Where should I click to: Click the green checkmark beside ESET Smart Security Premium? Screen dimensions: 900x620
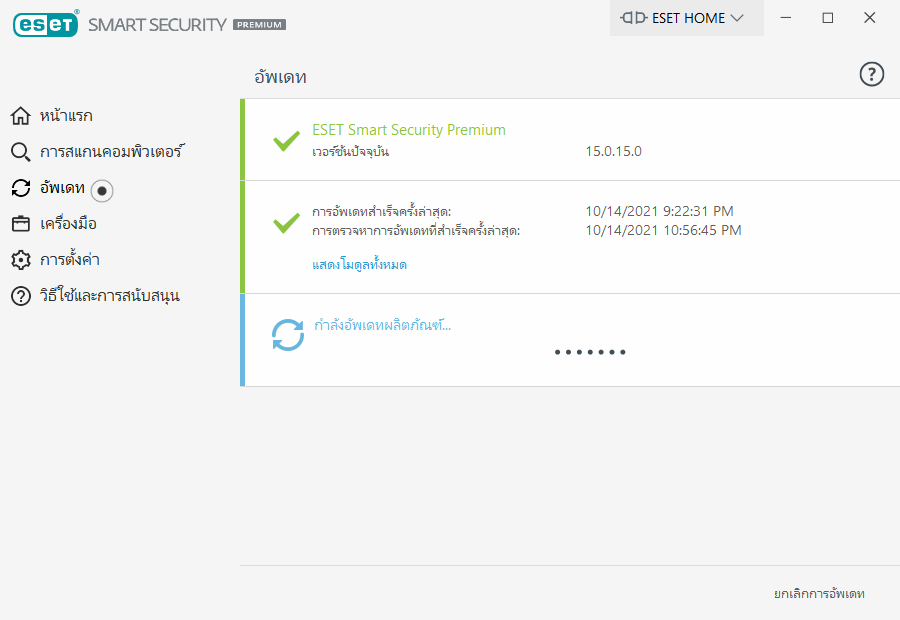point(286,141)
